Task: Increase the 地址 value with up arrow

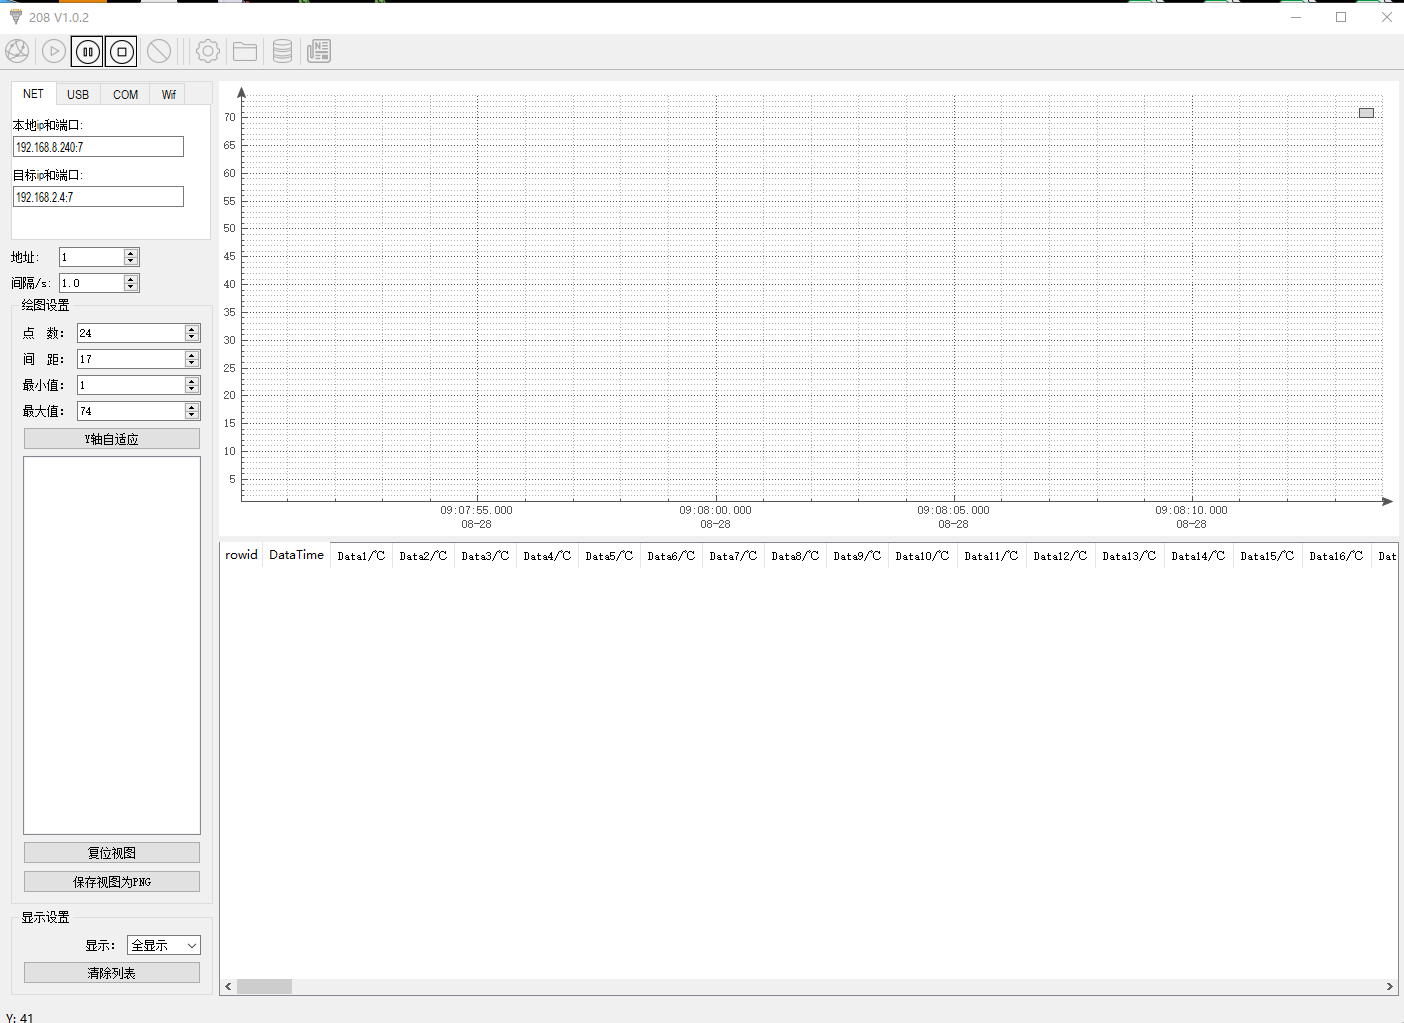Action: tap(131, 253)
